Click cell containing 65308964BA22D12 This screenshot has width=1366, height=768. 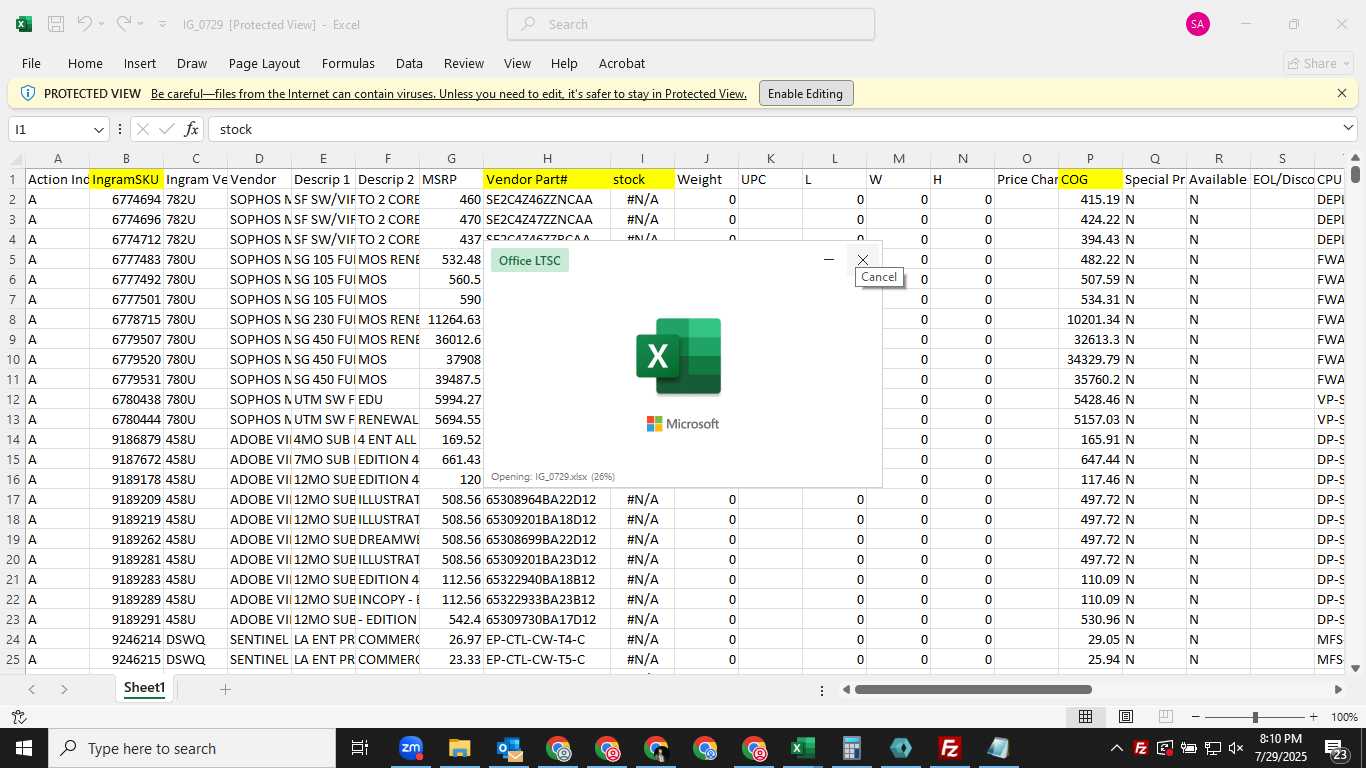click(547, 499)
